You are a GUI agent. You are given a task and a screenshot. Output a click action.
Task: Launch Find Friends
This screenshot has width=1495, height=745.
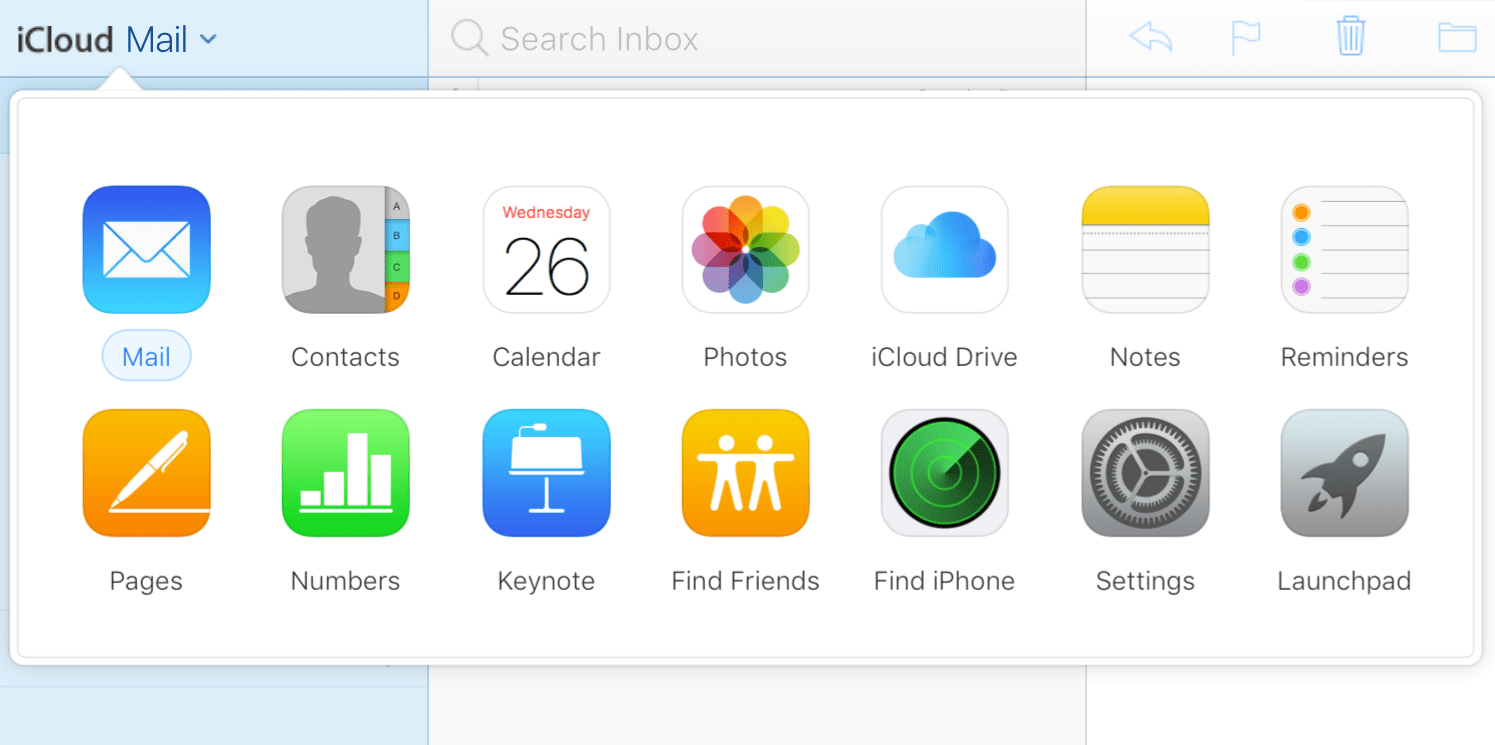click(x=745, y=472)
